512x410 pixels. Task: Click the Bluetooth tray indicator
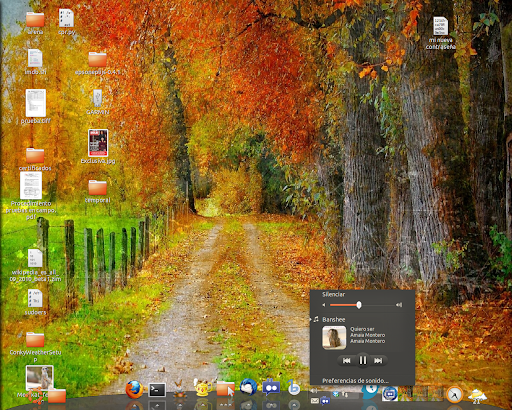[336, 394]
